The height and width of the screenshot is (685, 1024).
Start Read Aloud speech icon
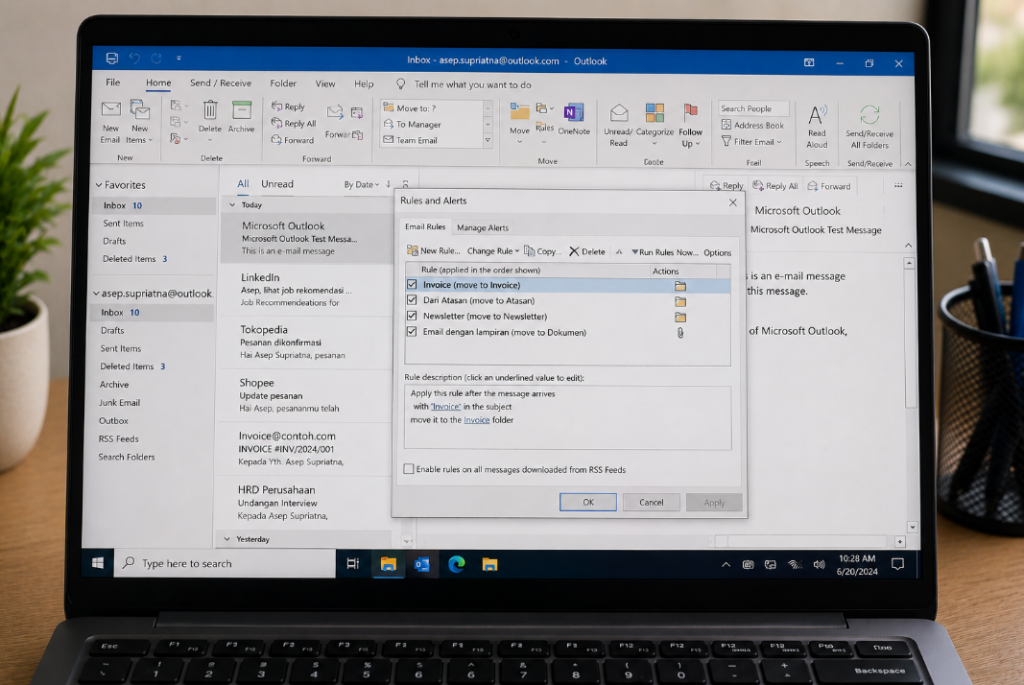coord(816,115)
